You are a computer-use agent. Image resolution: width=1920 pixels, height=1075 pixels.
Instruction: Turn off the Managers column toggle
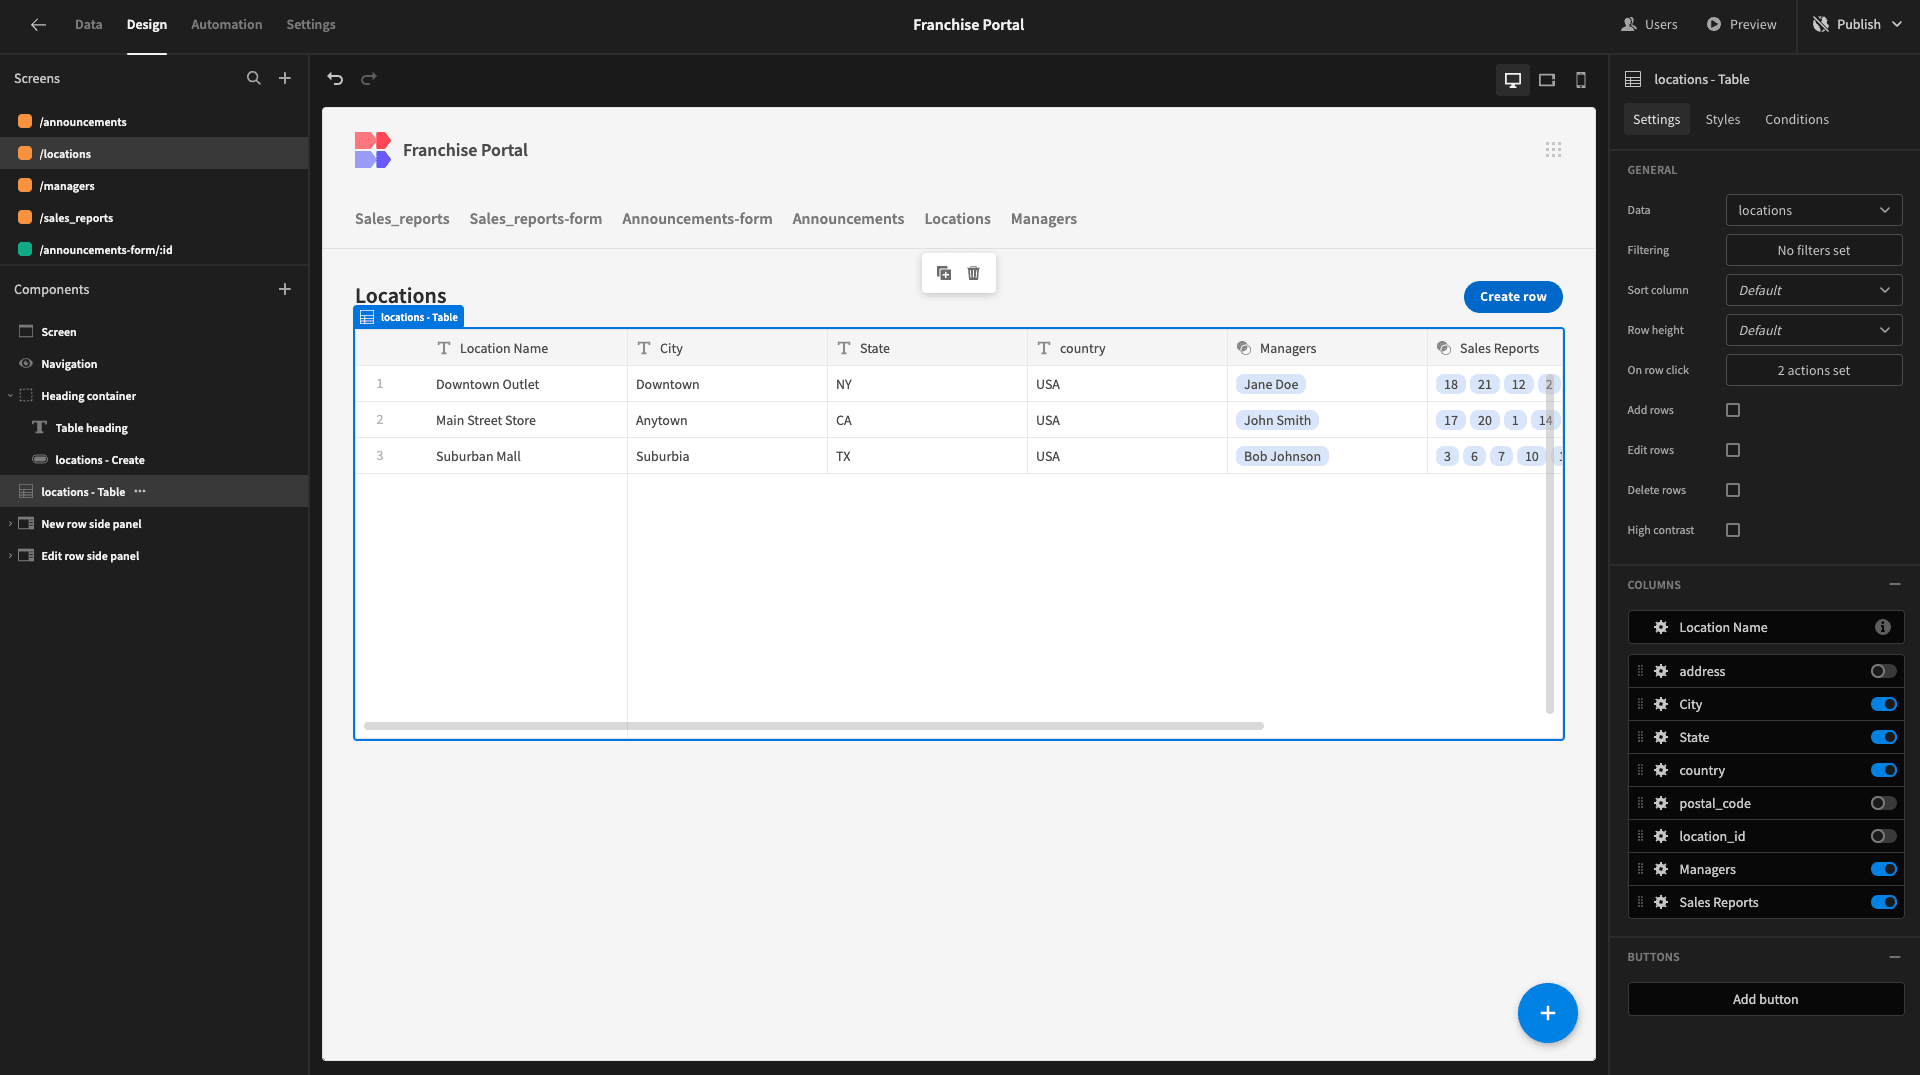(x=1884, y=869)
